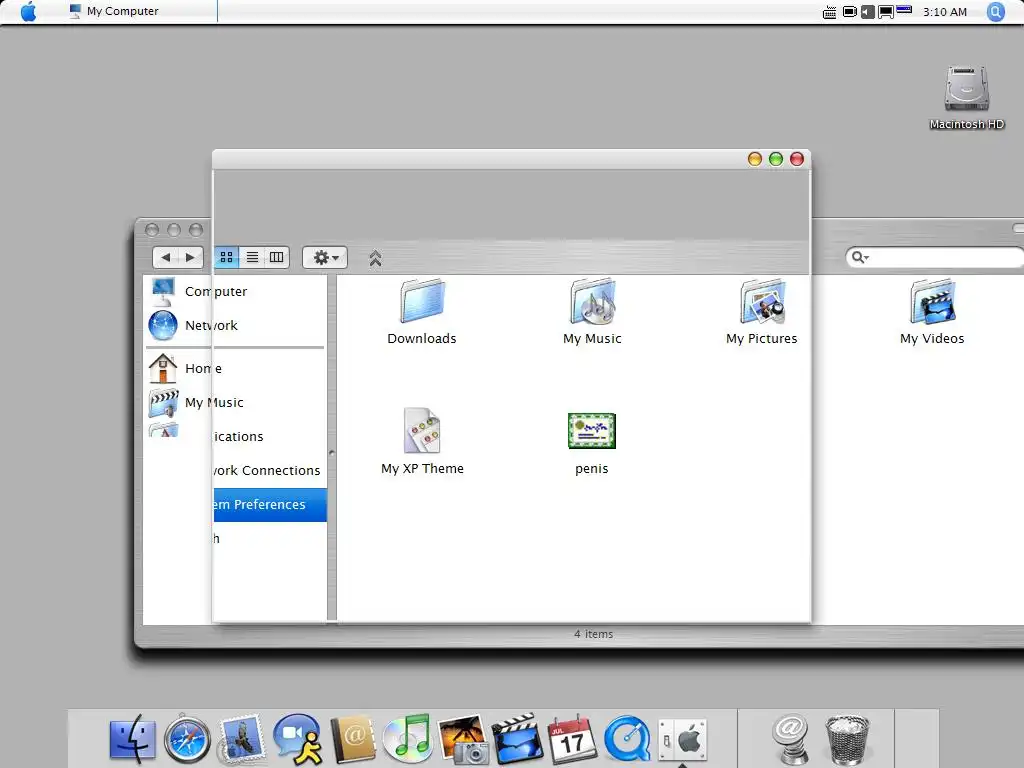Open System Preferences in the dock
The height and width of the screenshot is (768, 1024).
tap(682, 740)
